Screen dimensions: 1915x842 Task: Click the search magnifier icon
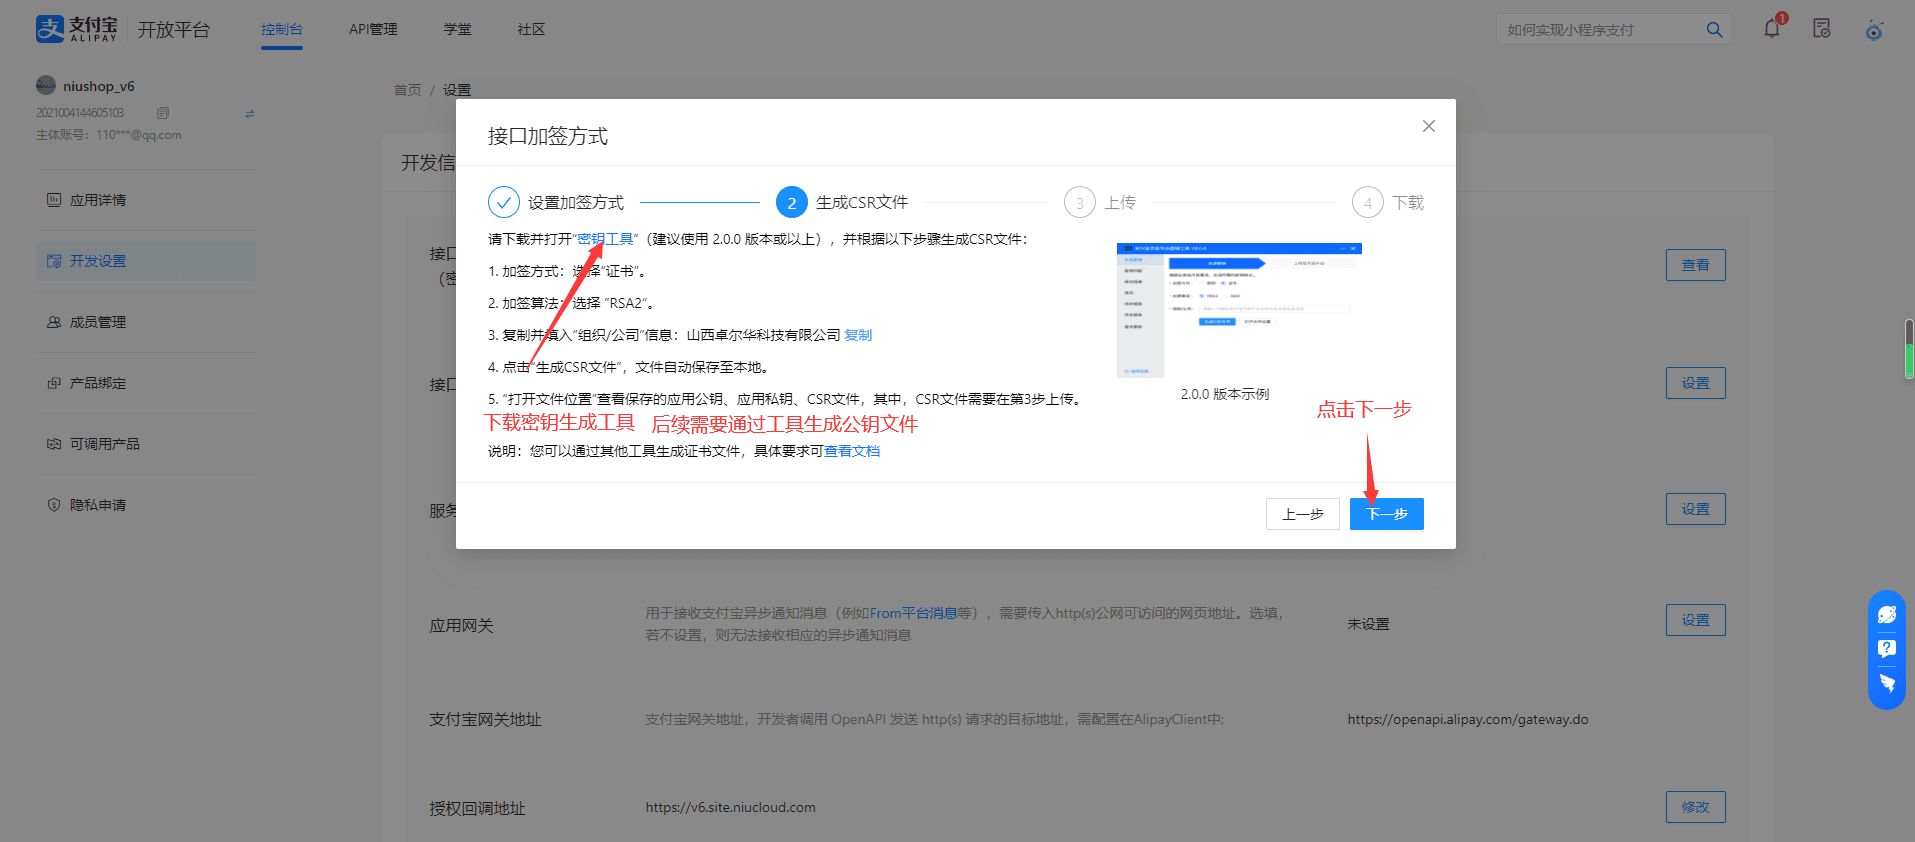[1714, 30]
